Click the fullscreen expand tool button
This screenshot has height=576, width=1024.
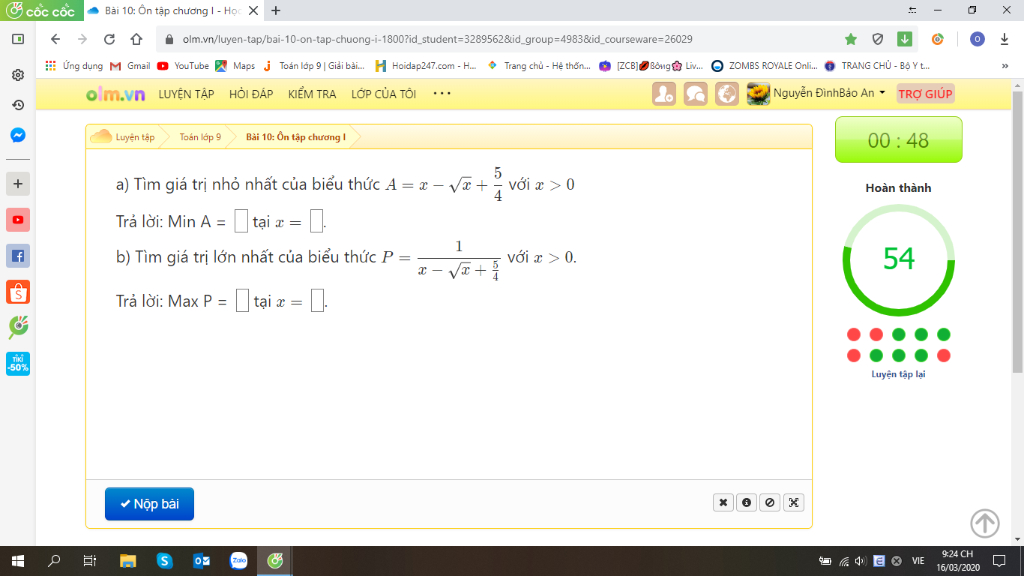click(793, 502)
